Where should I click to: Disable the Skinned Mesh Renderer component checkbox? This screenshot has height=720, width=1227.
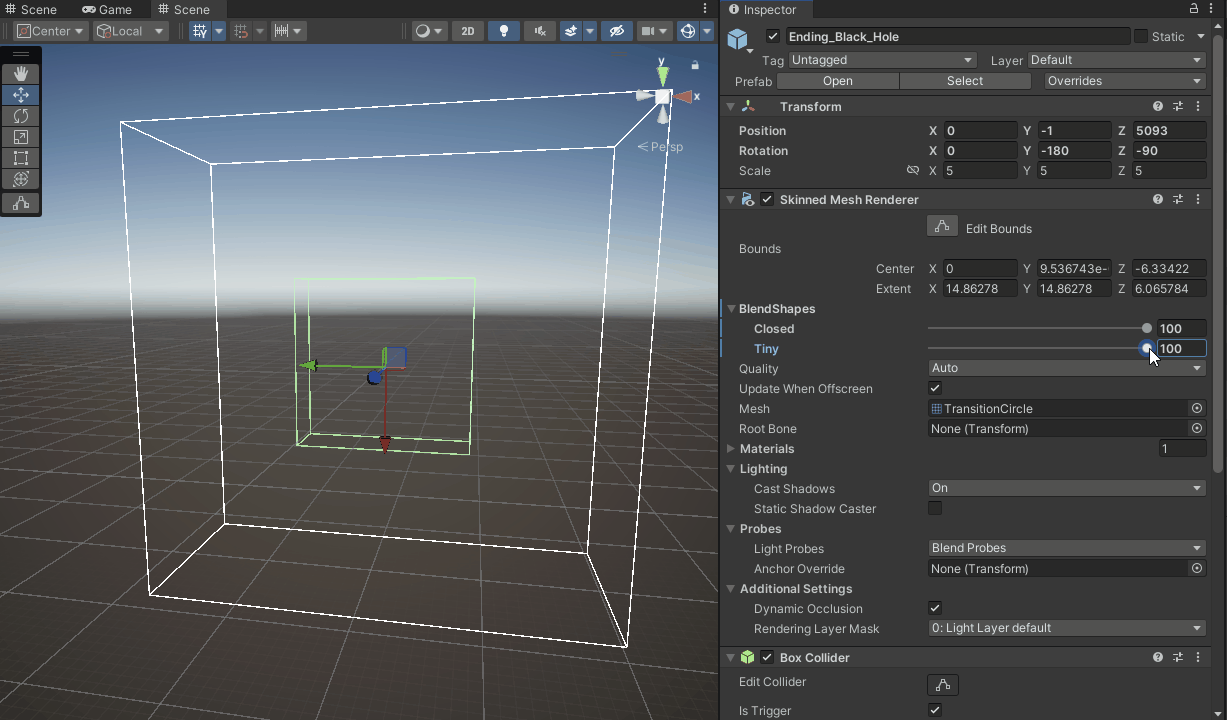pyautogui.click(x=767, y=199)
